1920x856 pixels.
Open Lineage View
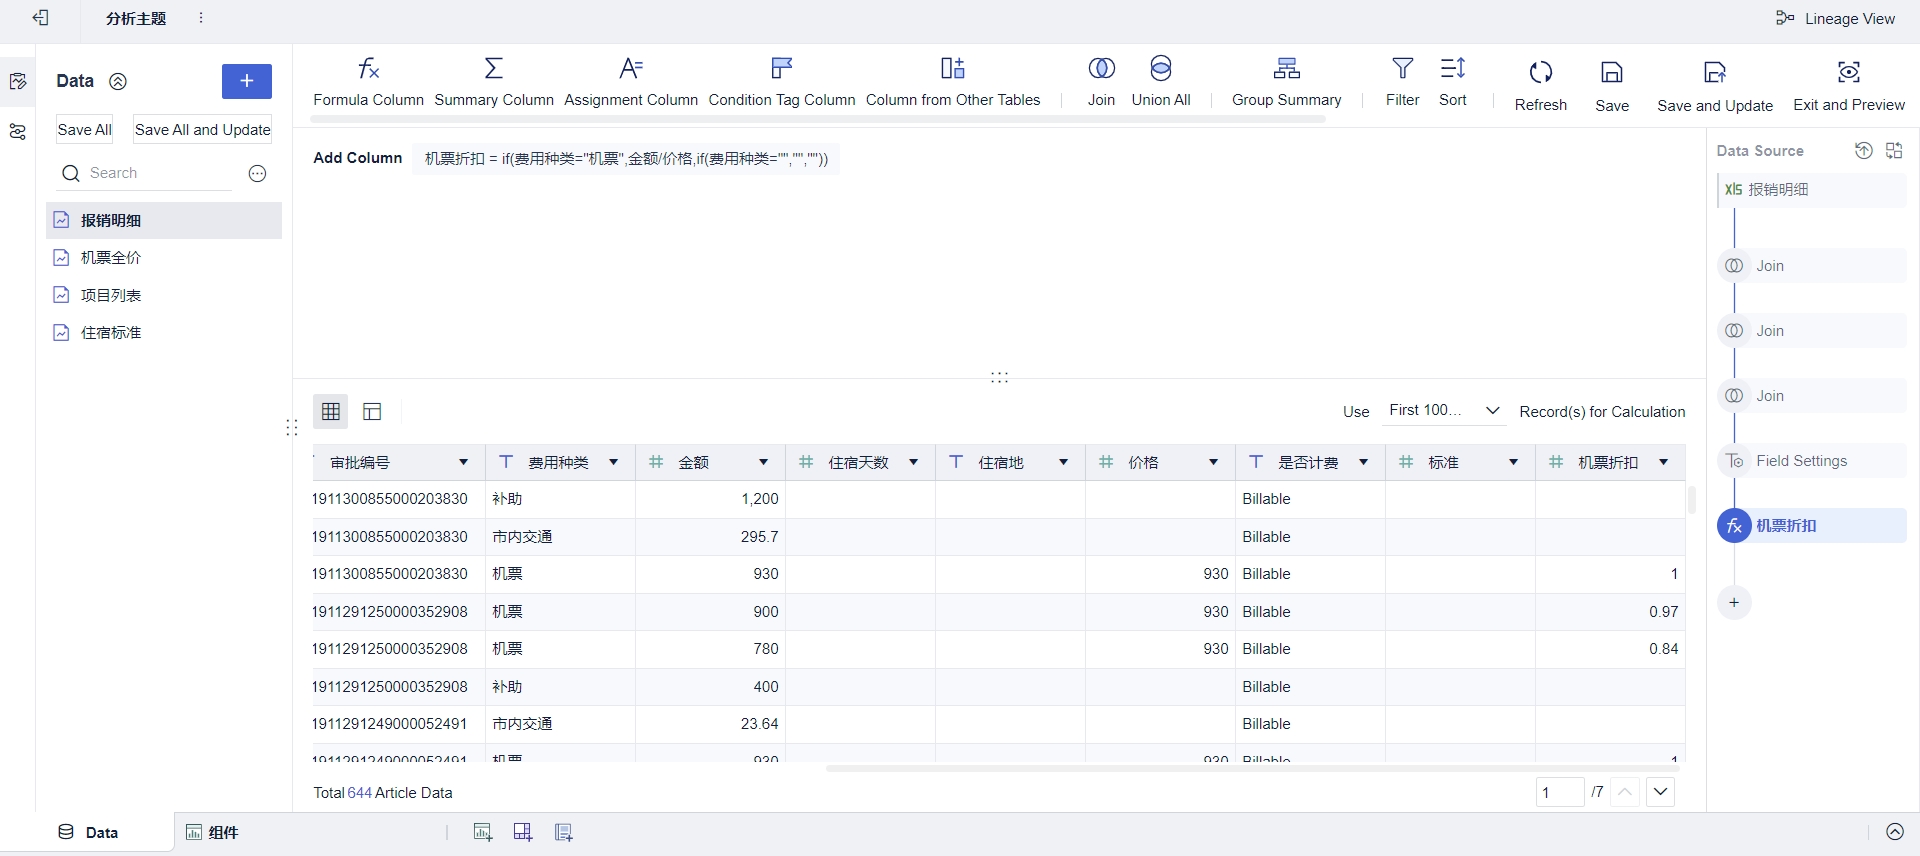point(1835,18)
